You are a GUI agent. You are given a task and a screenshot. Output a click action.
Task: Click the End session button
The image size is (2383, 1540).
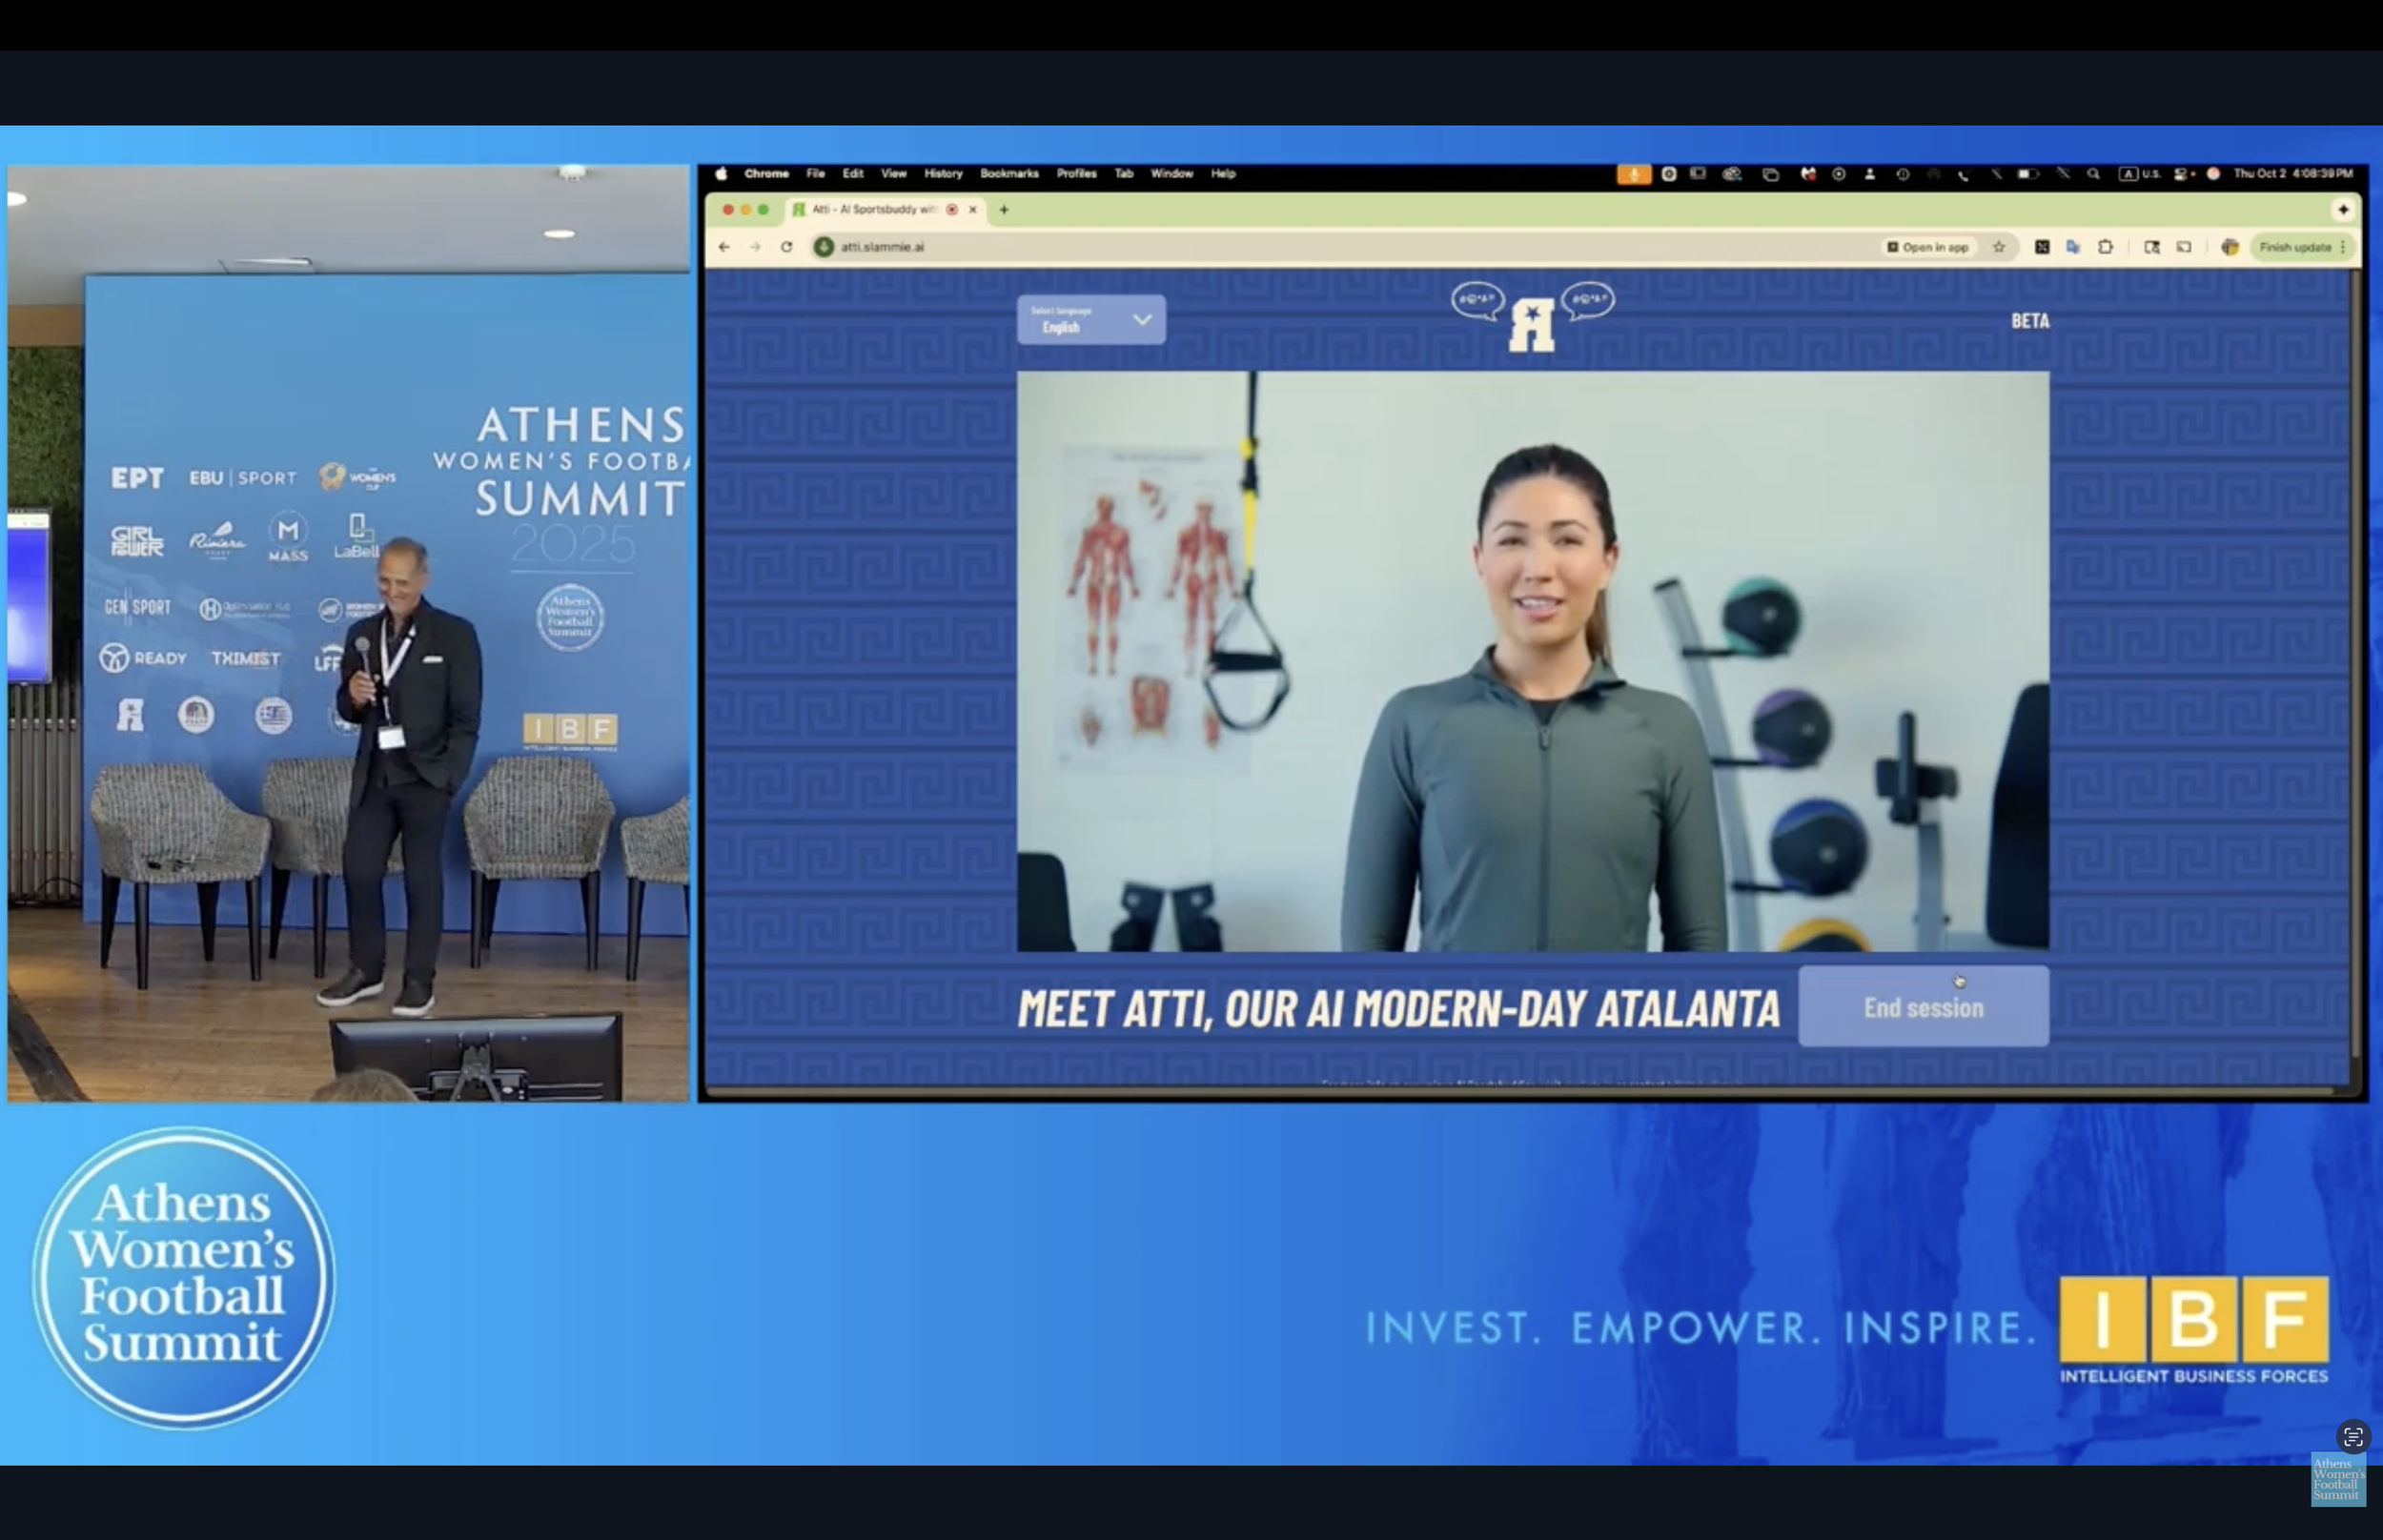pyautogui.click(x=1922, y=1007)
